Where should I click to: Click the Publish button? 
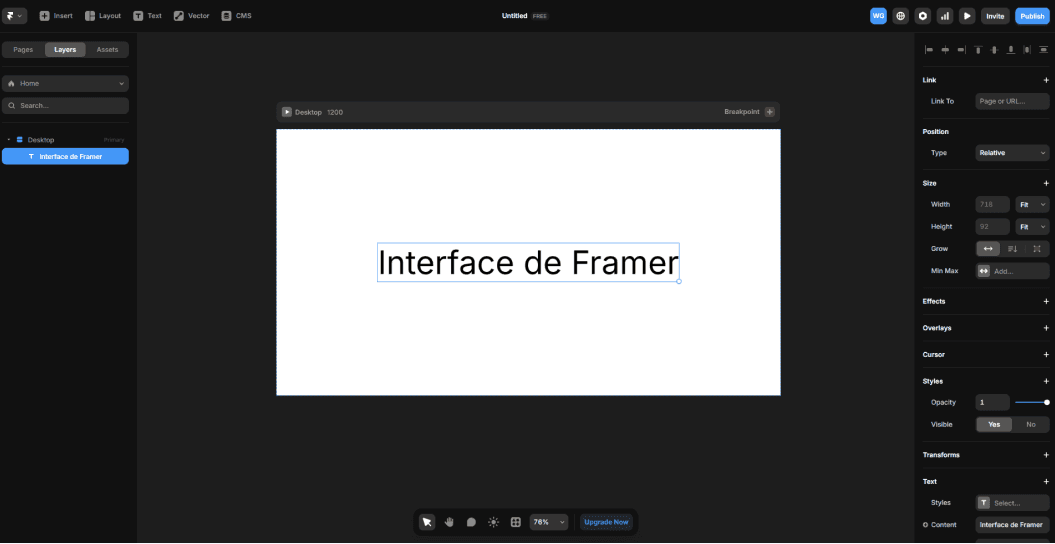click(1032, 16)
